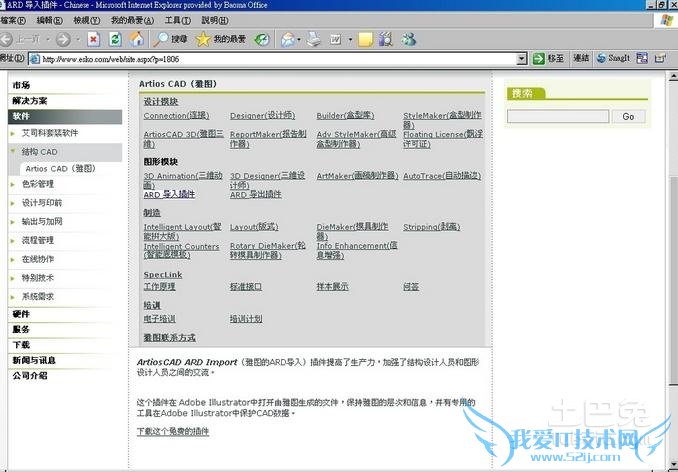Image resolution: width=678 pixels, height=472 pixels.
Task: Open the 我的最愛(A) menu
Action: click(x=132, y=20)
